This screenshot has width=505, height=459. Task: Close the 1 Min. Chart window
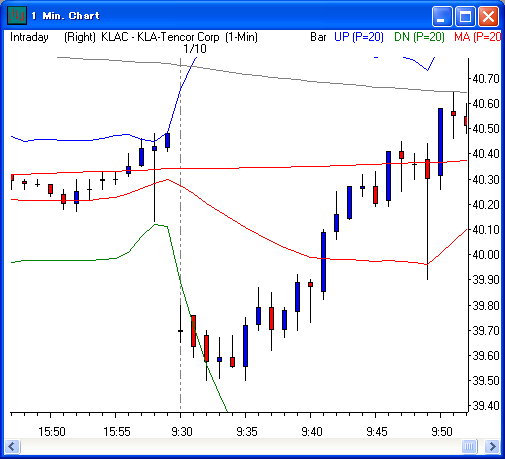tap(489, 16)
